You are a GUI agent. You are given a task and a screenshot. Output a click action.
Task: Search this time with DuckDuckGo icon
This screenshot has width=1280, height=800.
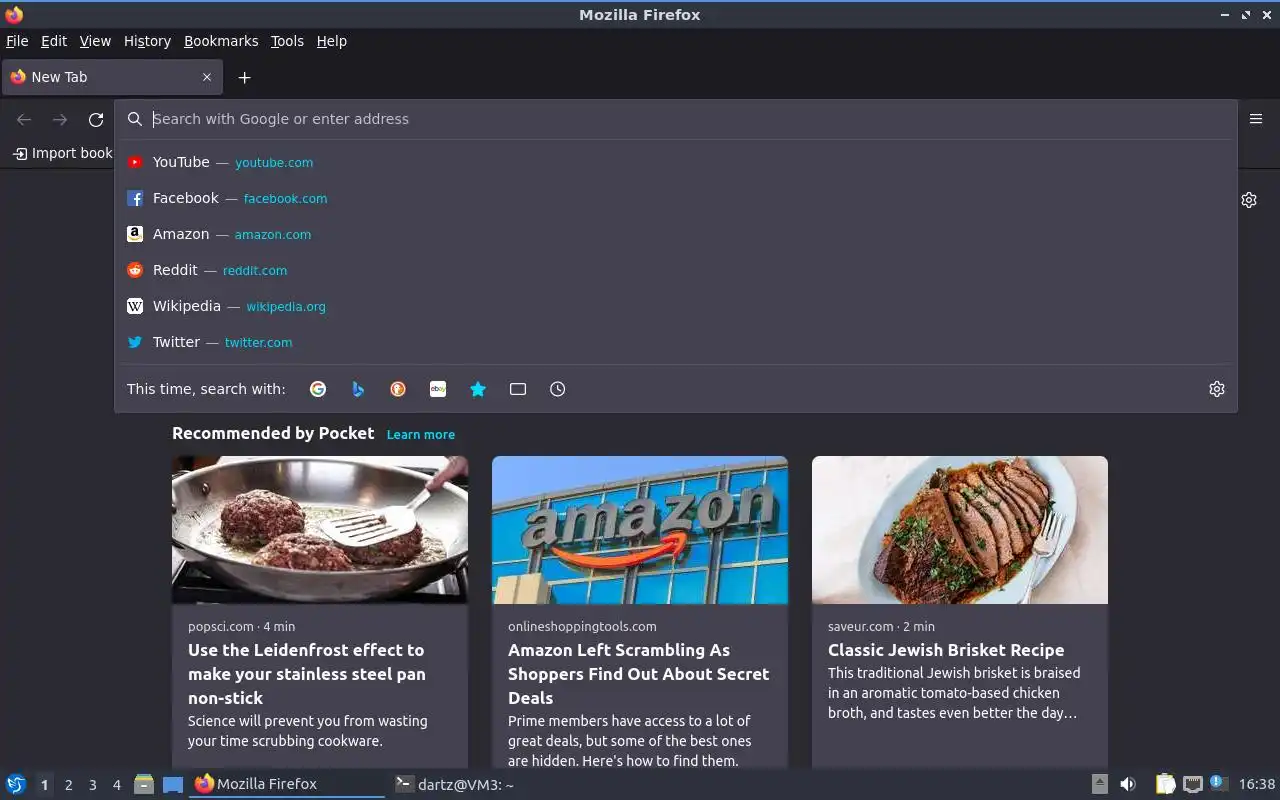point(398,389)
